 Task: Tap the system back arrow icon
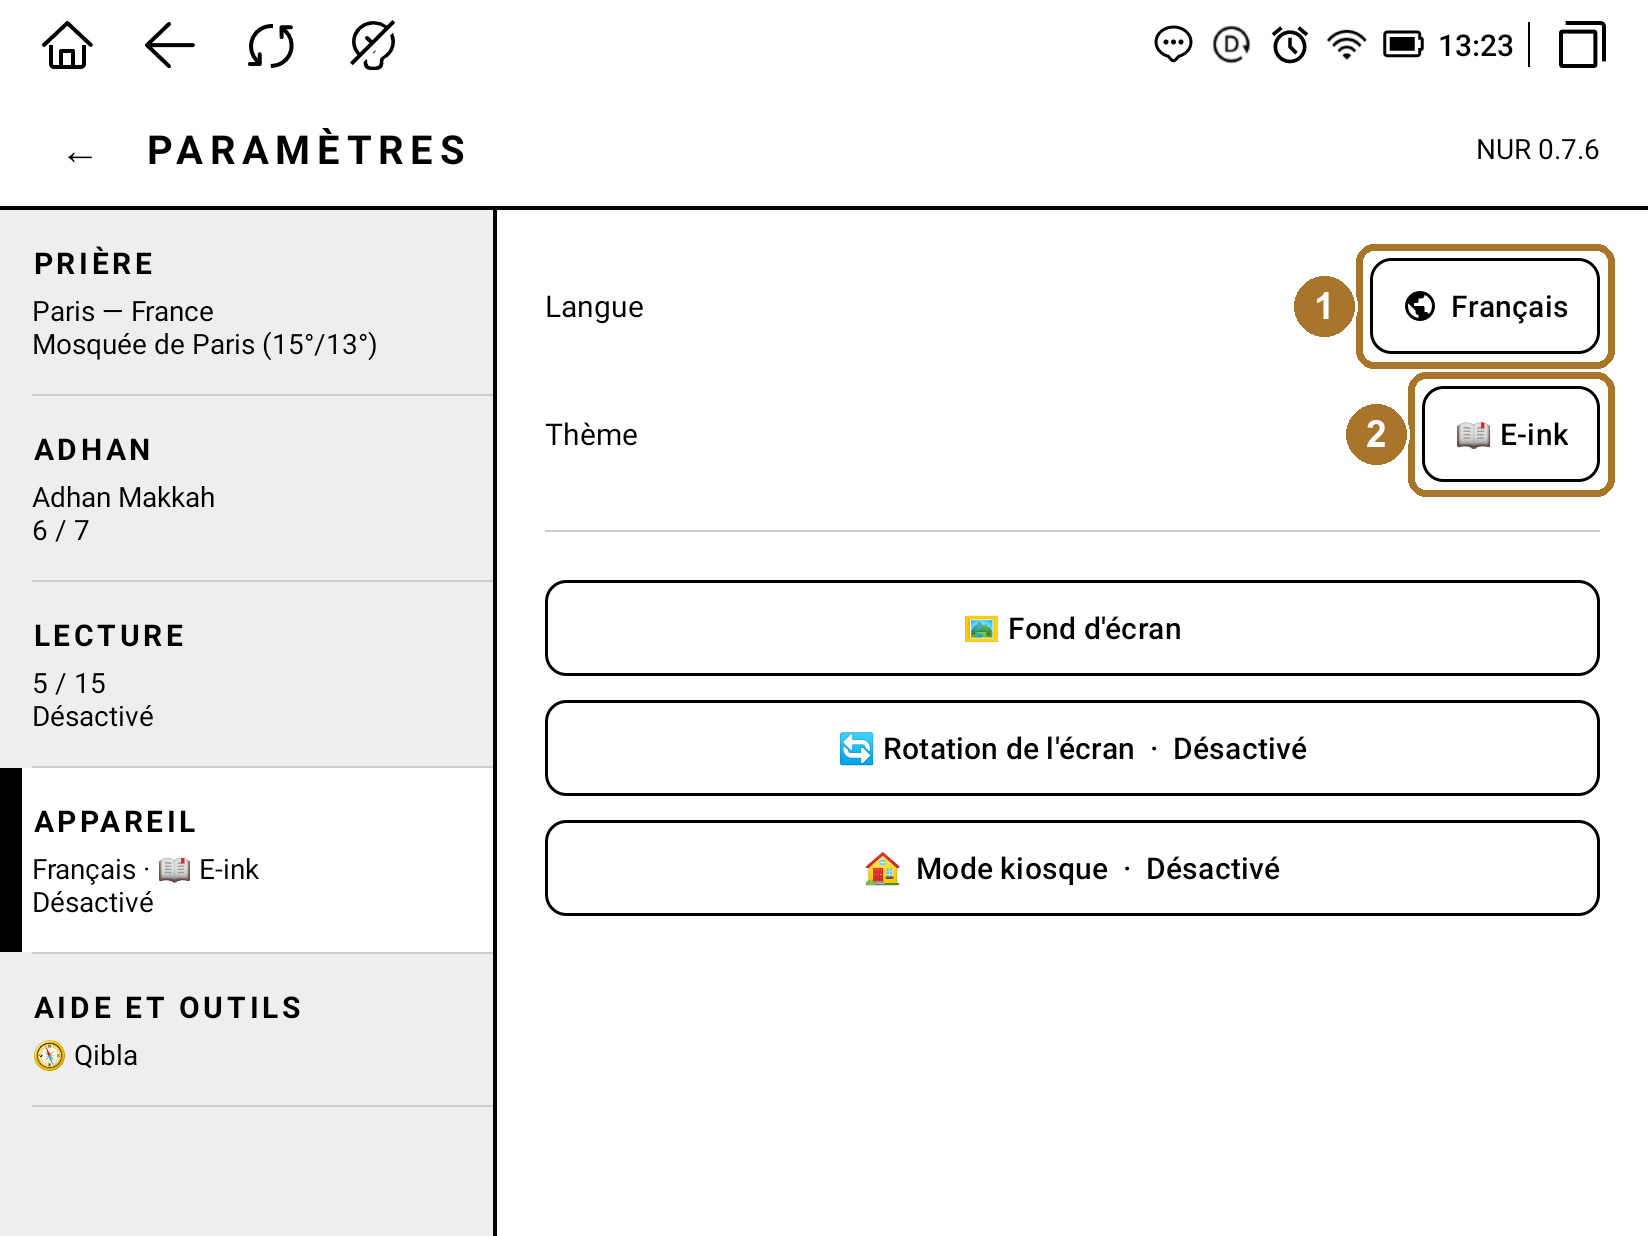click(169, 46)
